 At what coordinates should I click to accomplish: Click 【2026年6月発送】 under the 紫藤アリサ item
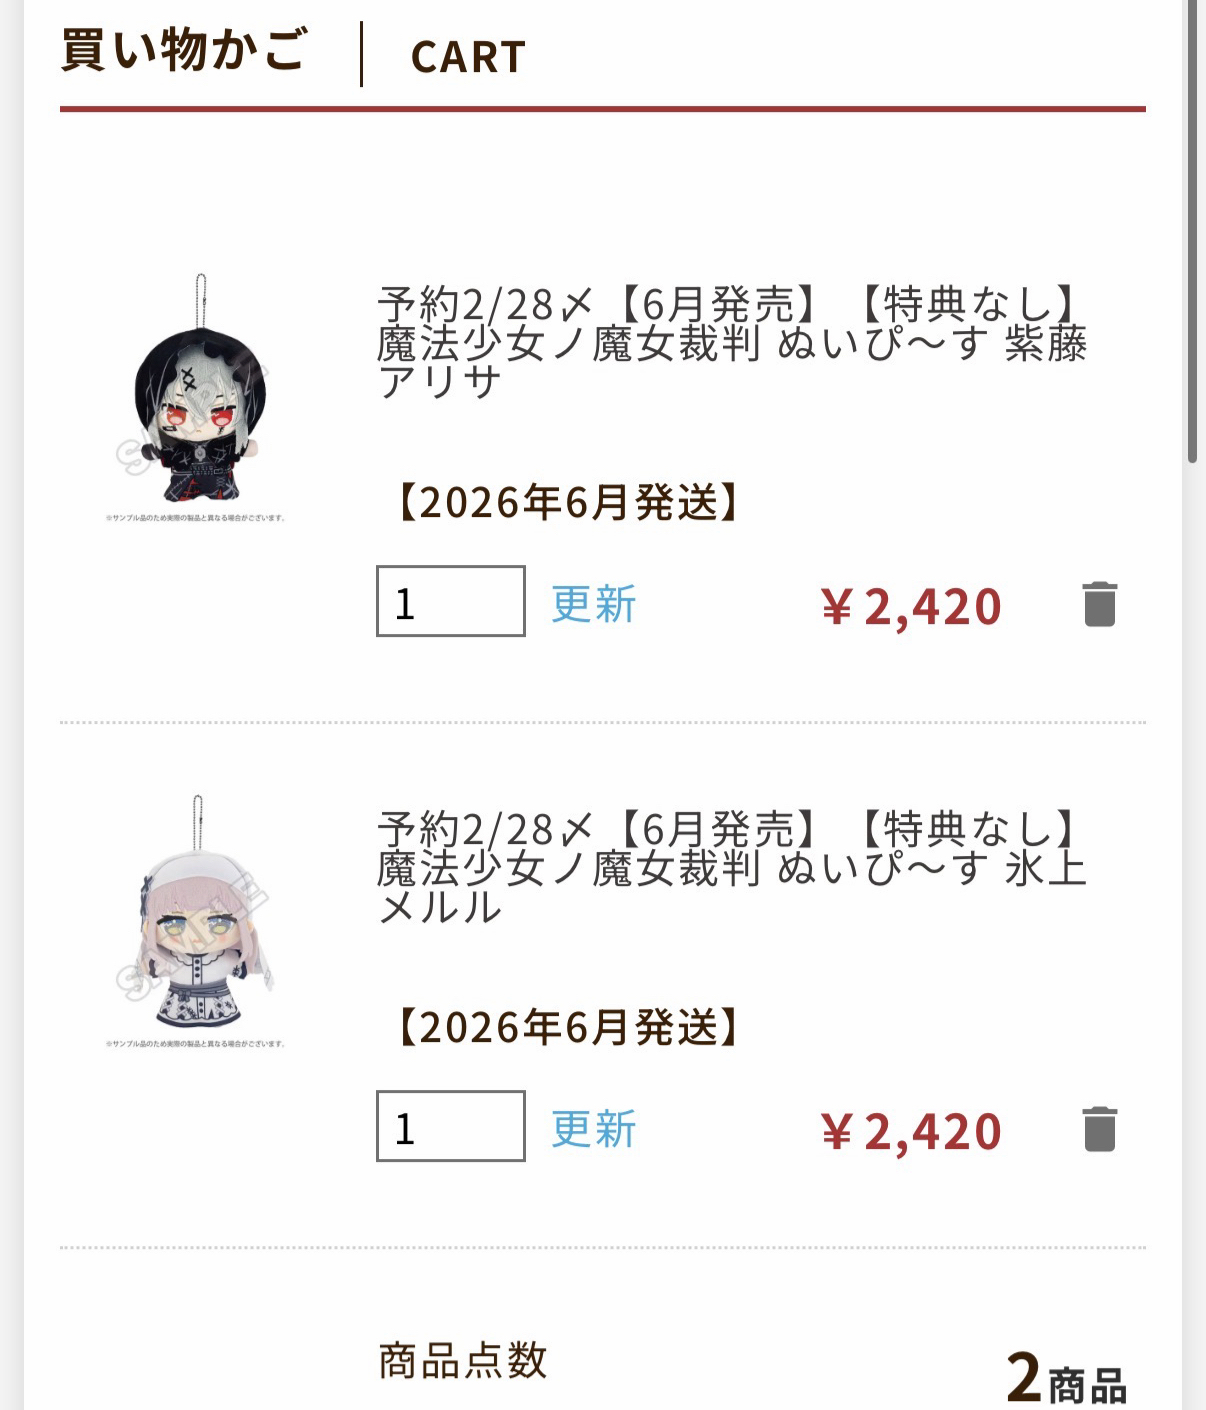click(568, 502)
